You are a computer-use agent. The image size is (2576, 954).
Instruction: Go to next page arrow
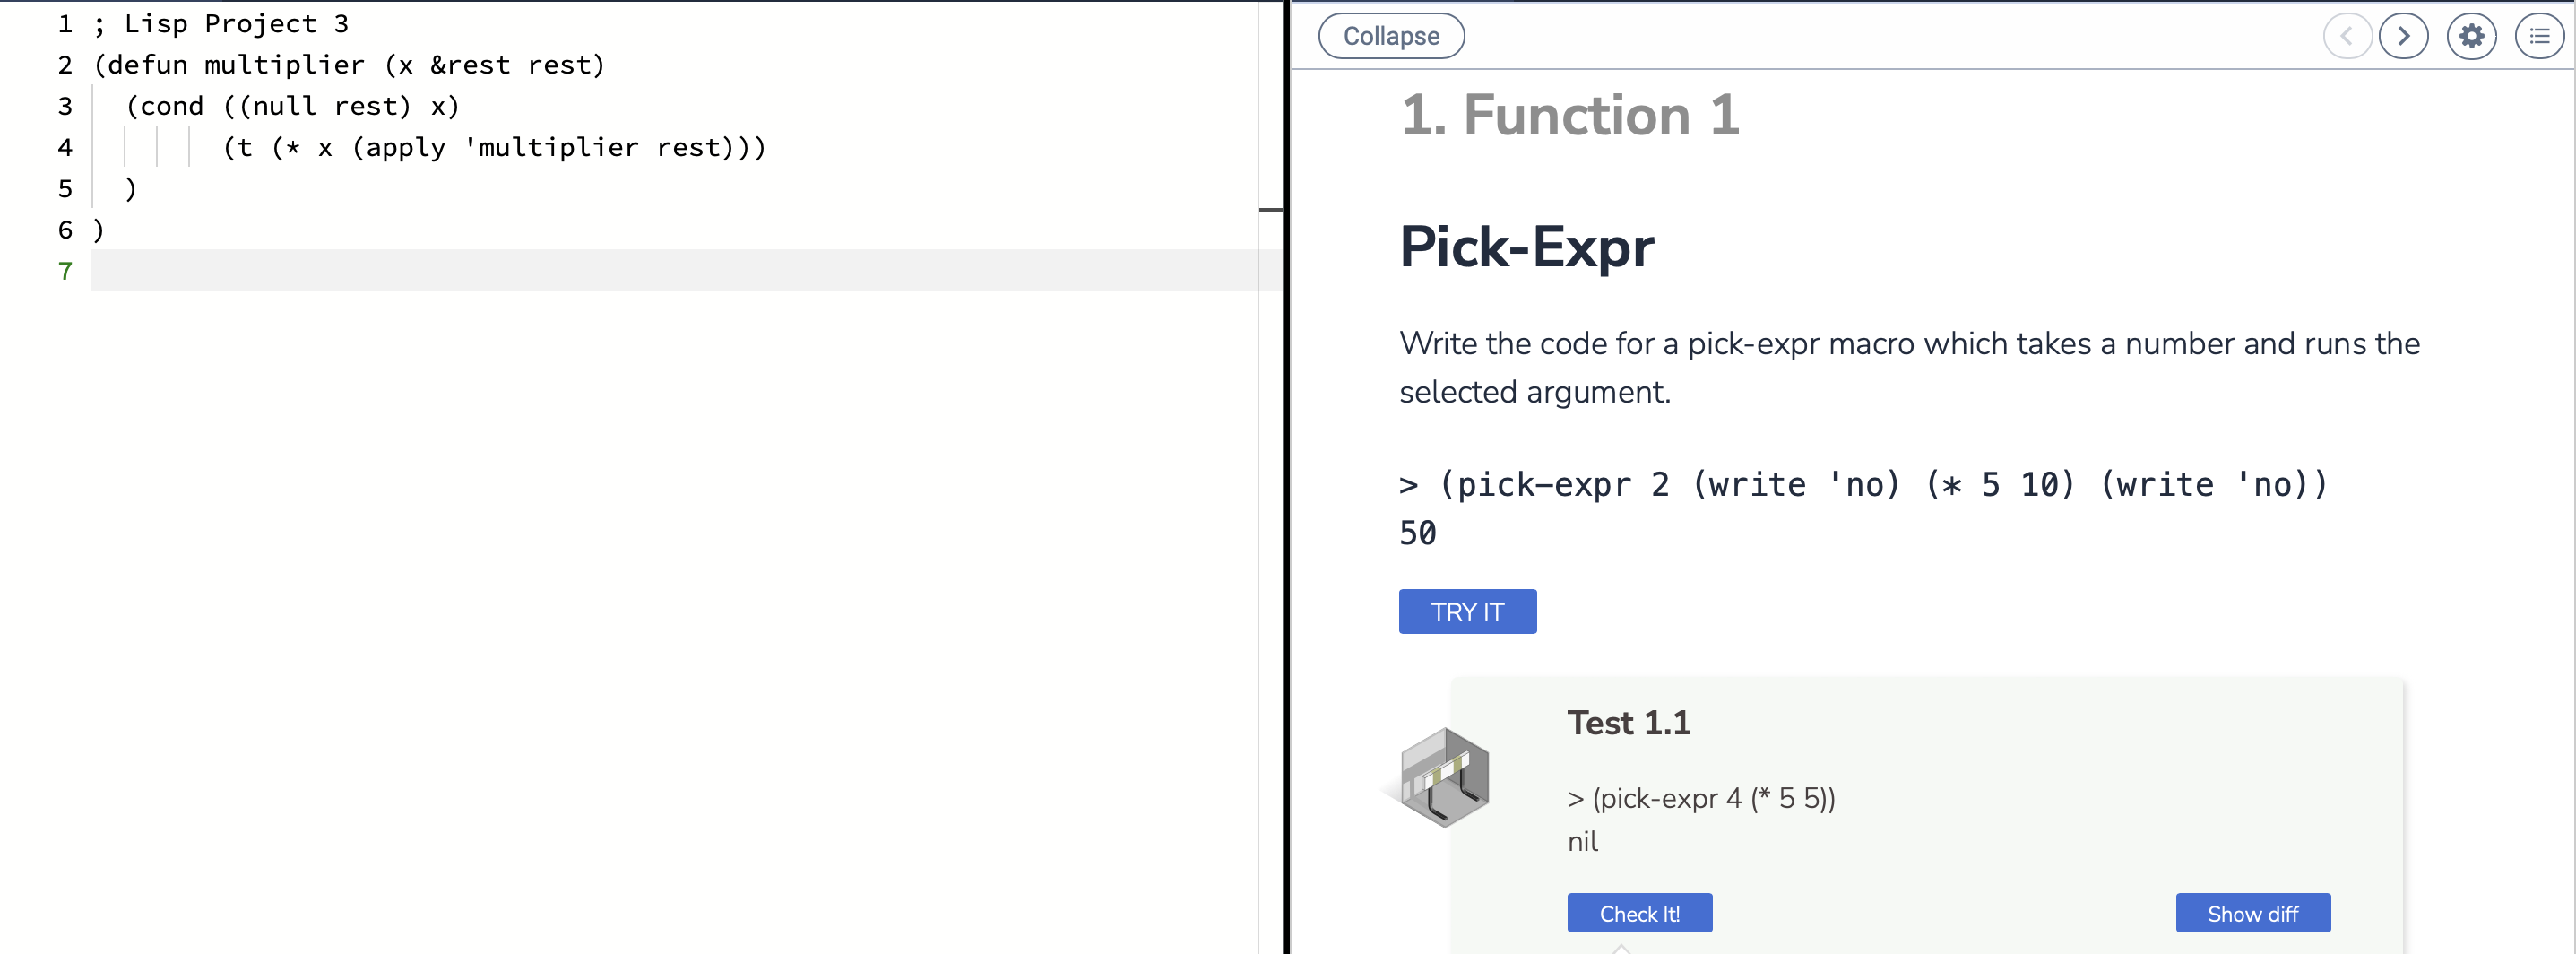point(2403,37)
